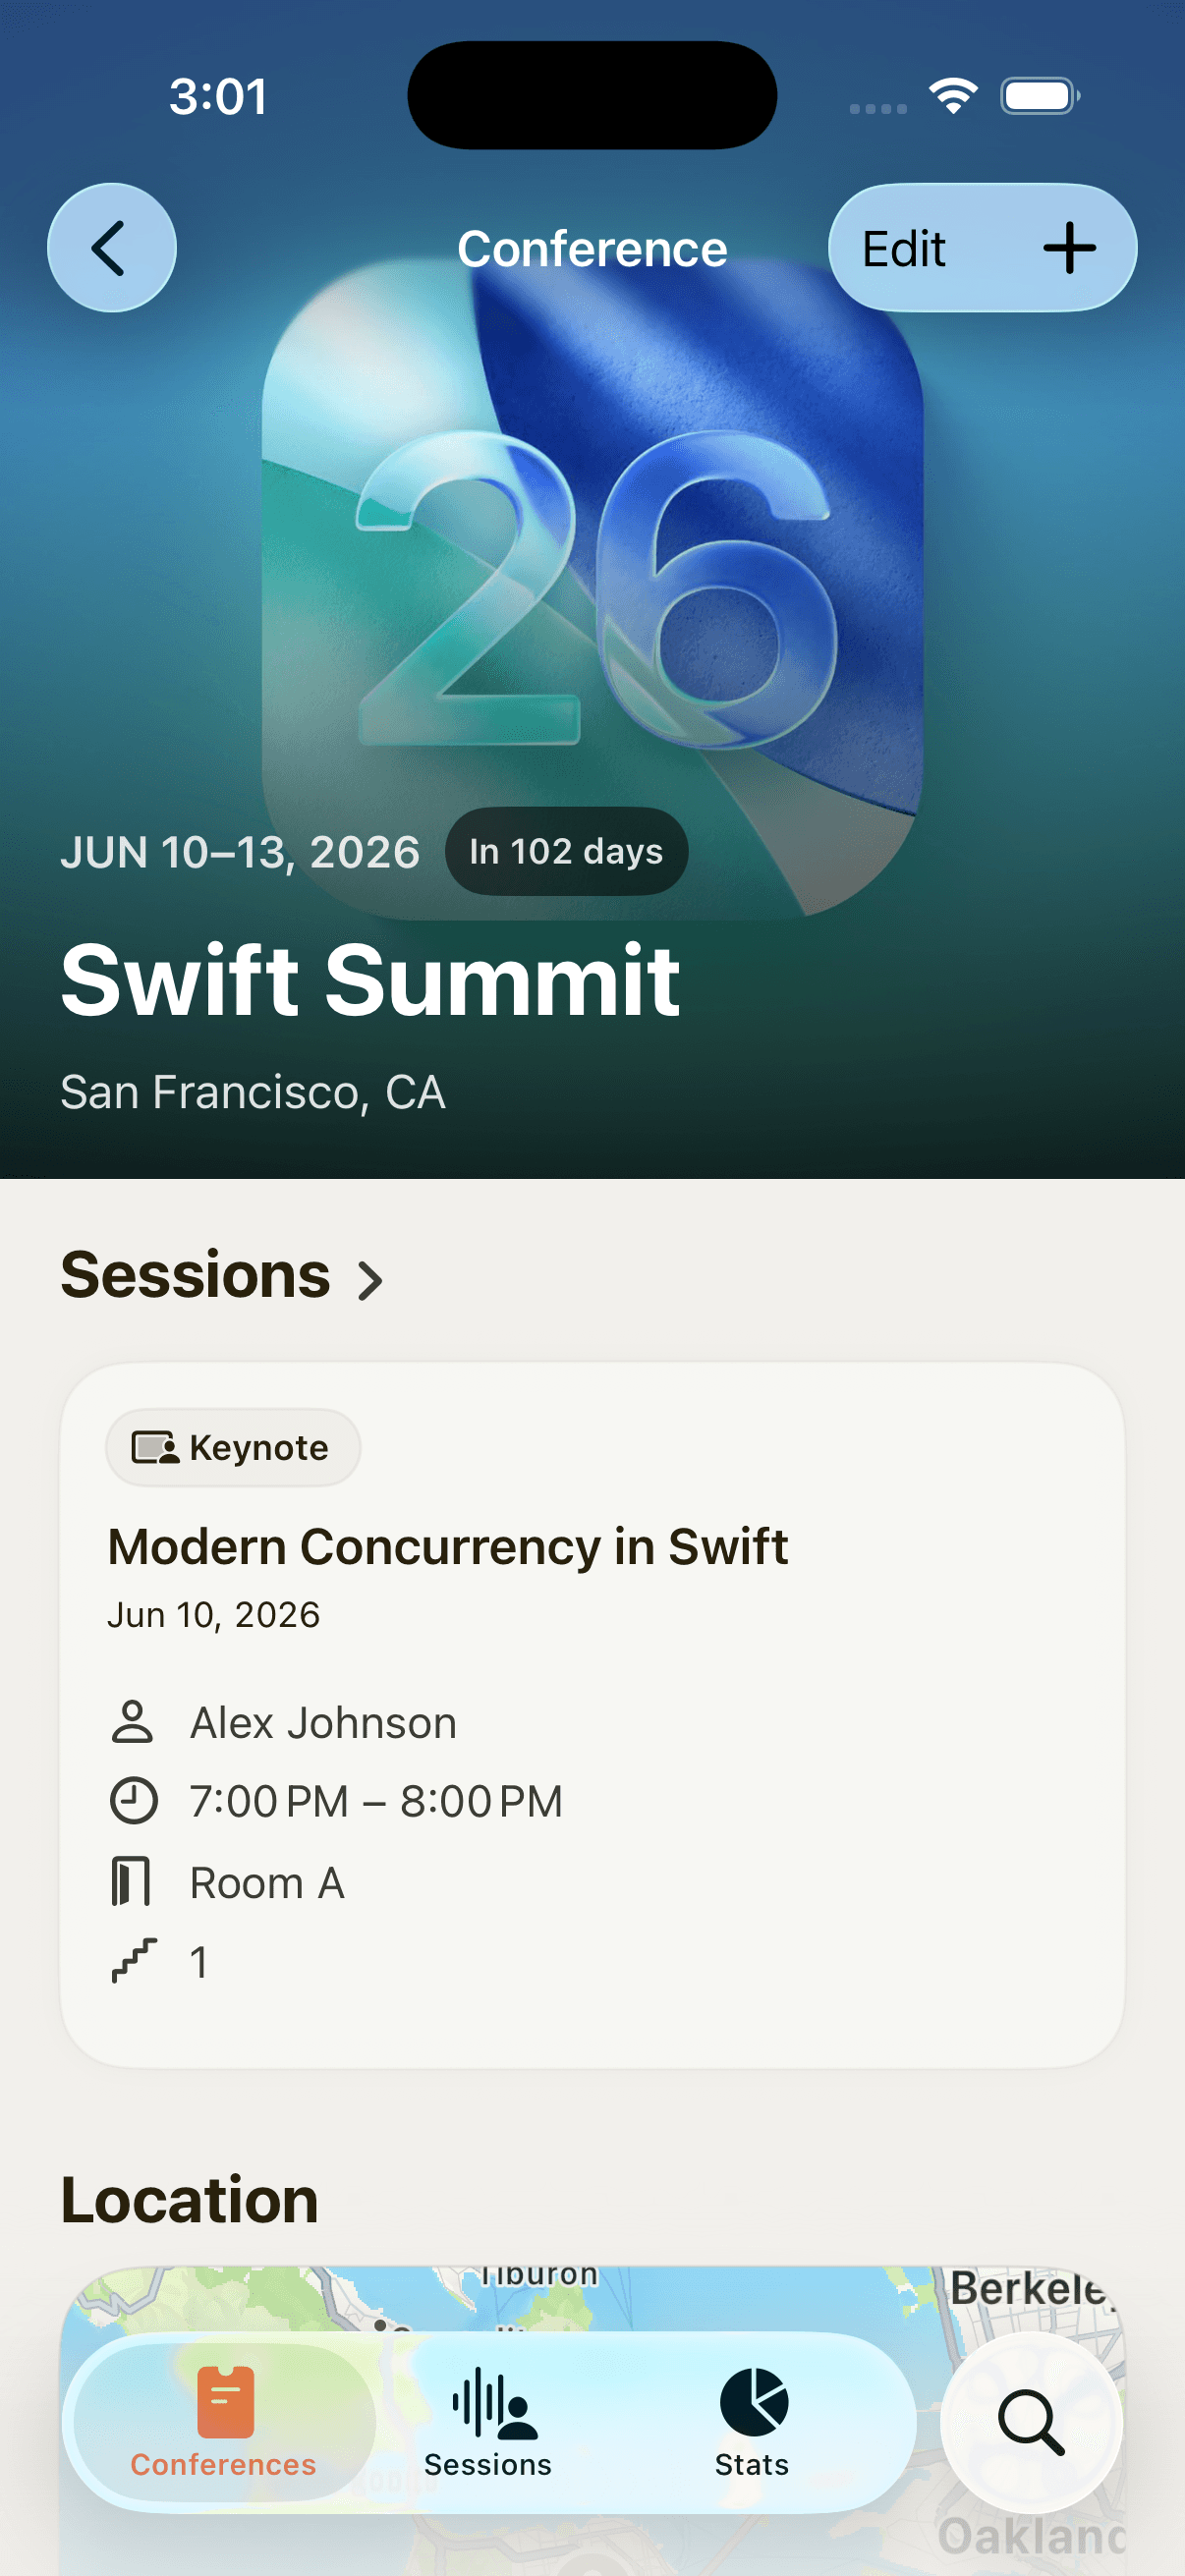The image size is (1185, 2576).
Task: Select the Conferences tab
Action: pos(224,2422)
